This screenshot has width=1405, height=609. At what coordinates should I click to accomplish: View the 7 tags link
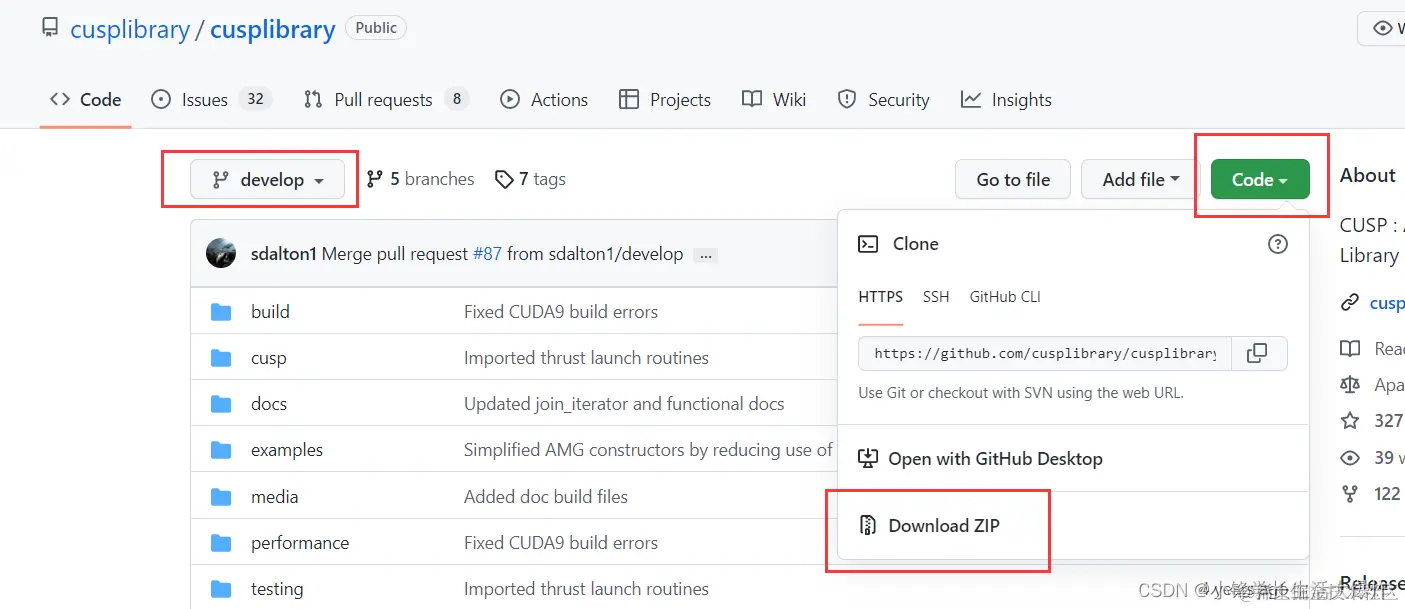[x=530, y=179]
